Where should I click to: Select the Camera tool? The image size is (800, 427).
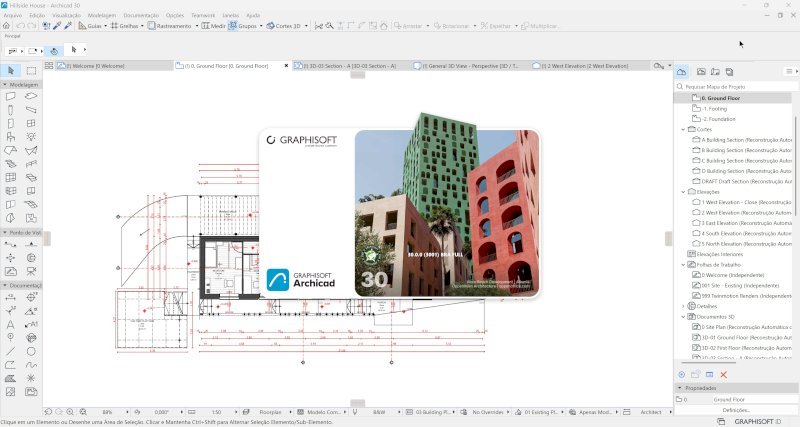31,271
